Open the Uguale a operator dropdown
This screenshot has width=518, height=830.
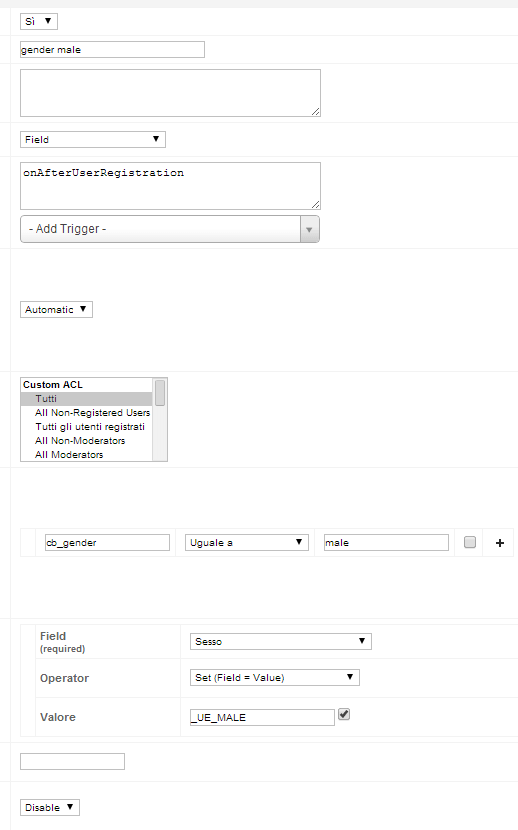pos(247,543)
